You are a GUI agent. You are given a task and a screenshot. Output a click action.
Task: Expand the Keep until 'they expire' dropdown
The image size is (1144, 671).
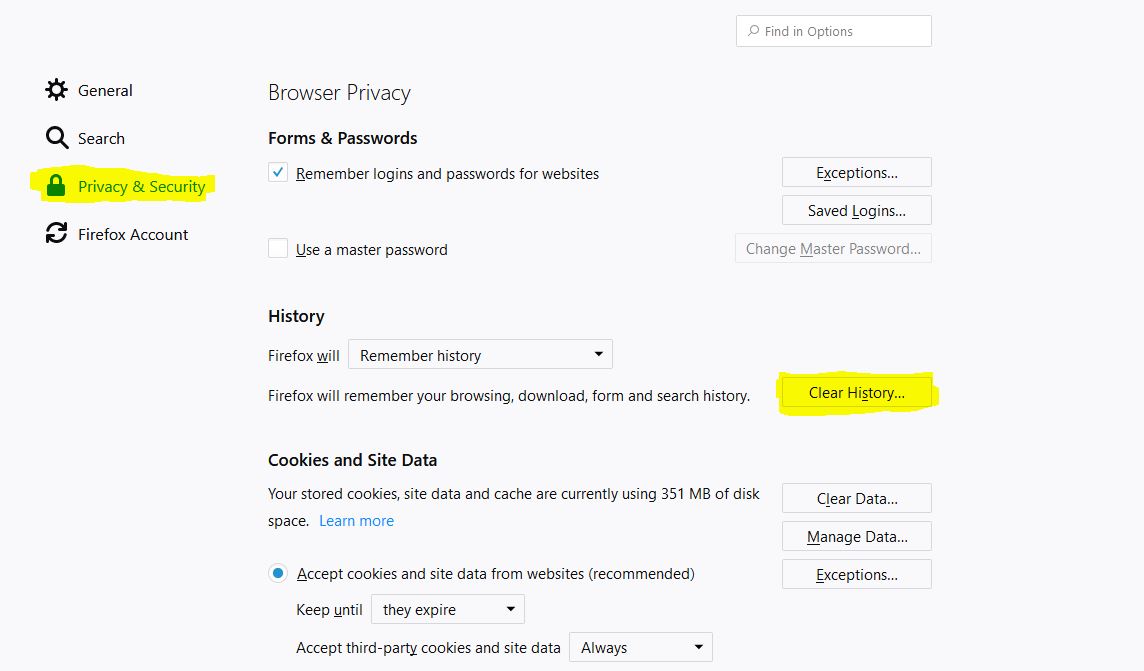447,609
